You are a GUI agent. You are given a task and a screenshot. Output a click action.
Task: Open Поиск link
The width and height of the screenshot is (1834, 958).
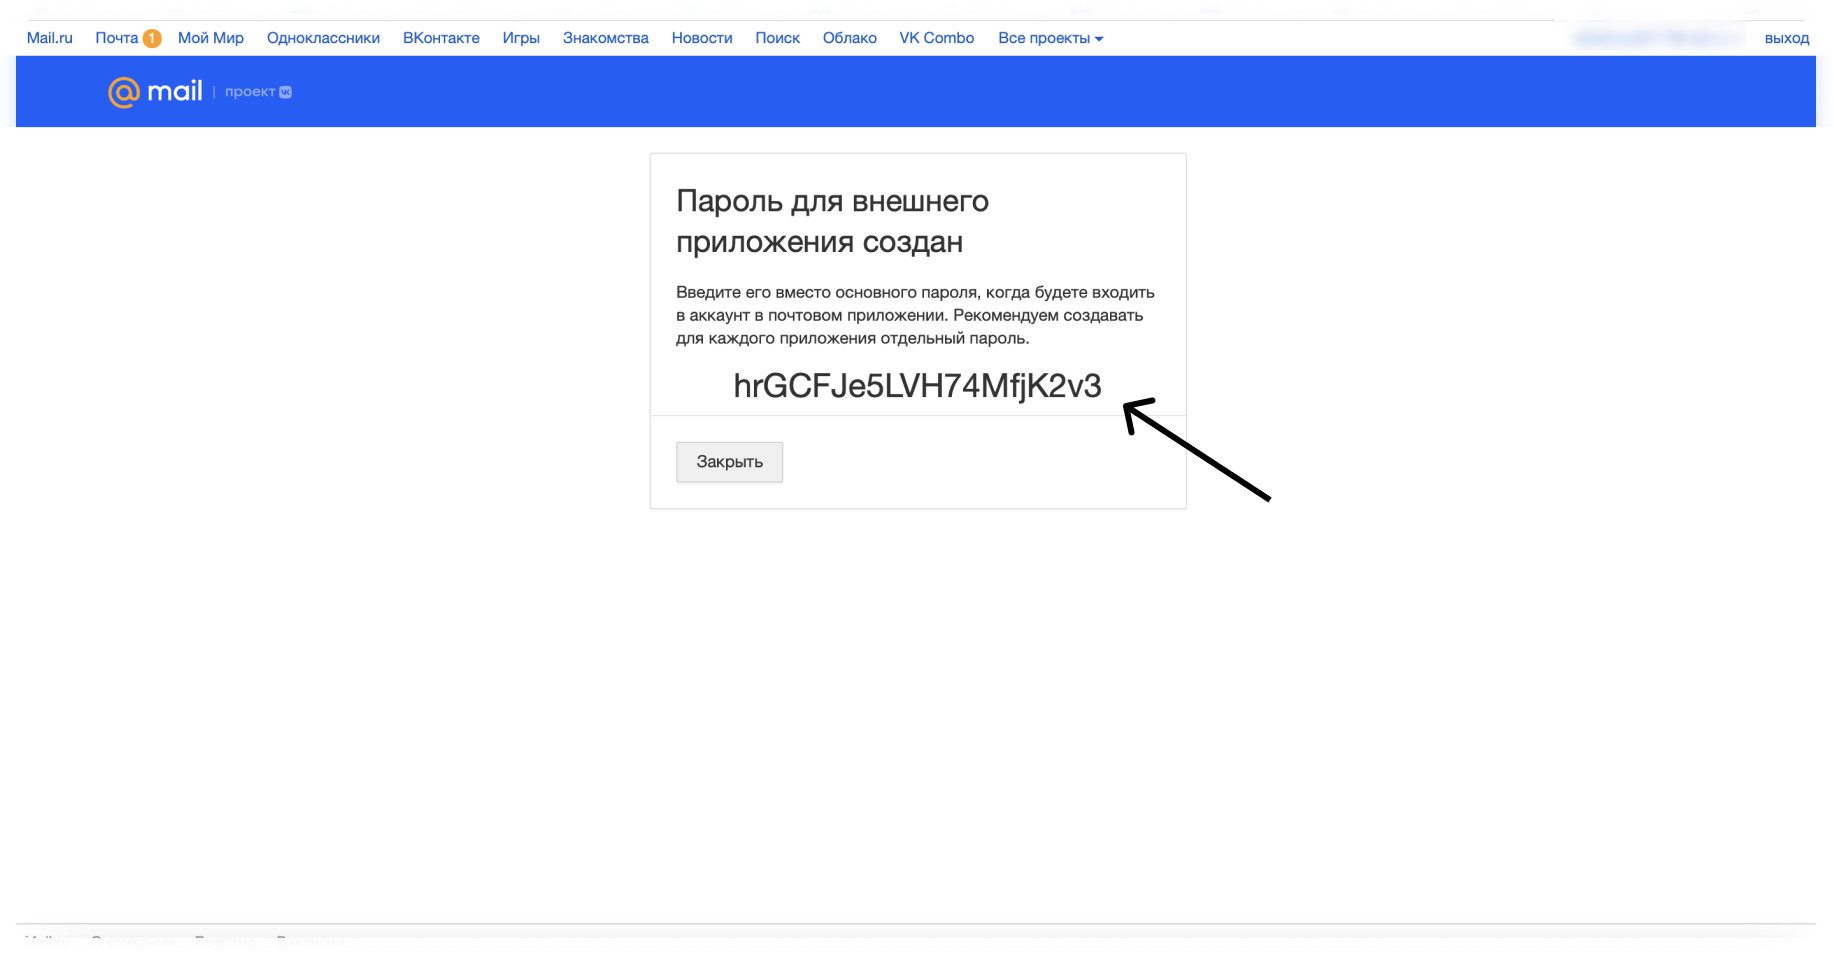777,38
